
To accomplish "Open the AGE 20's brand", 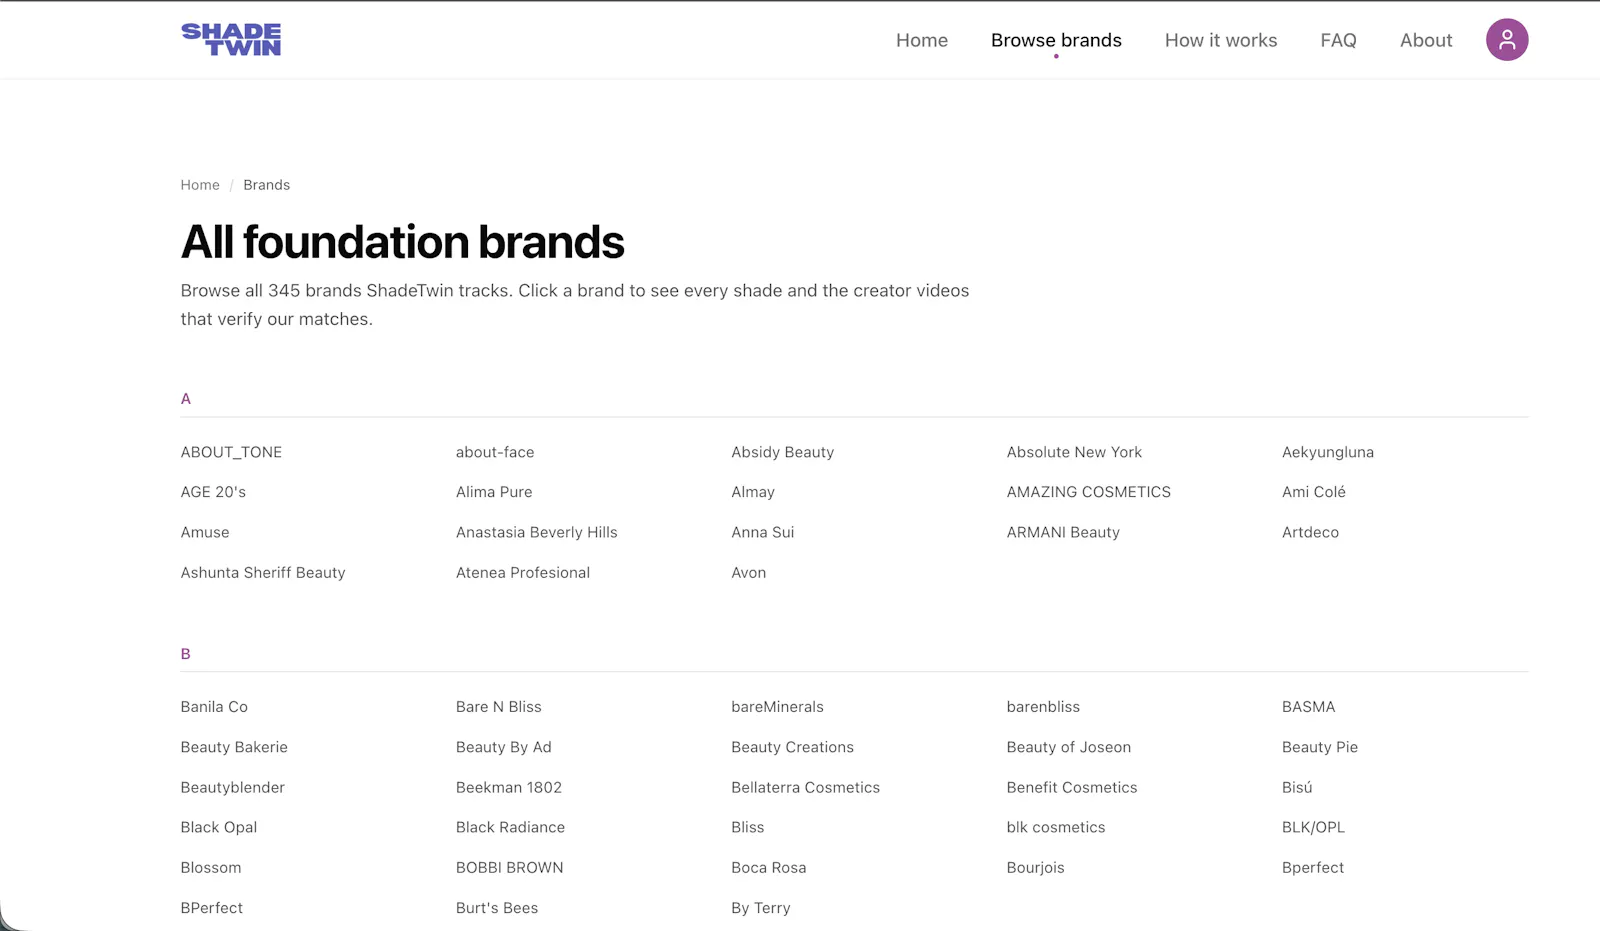I will click(213, 492).
